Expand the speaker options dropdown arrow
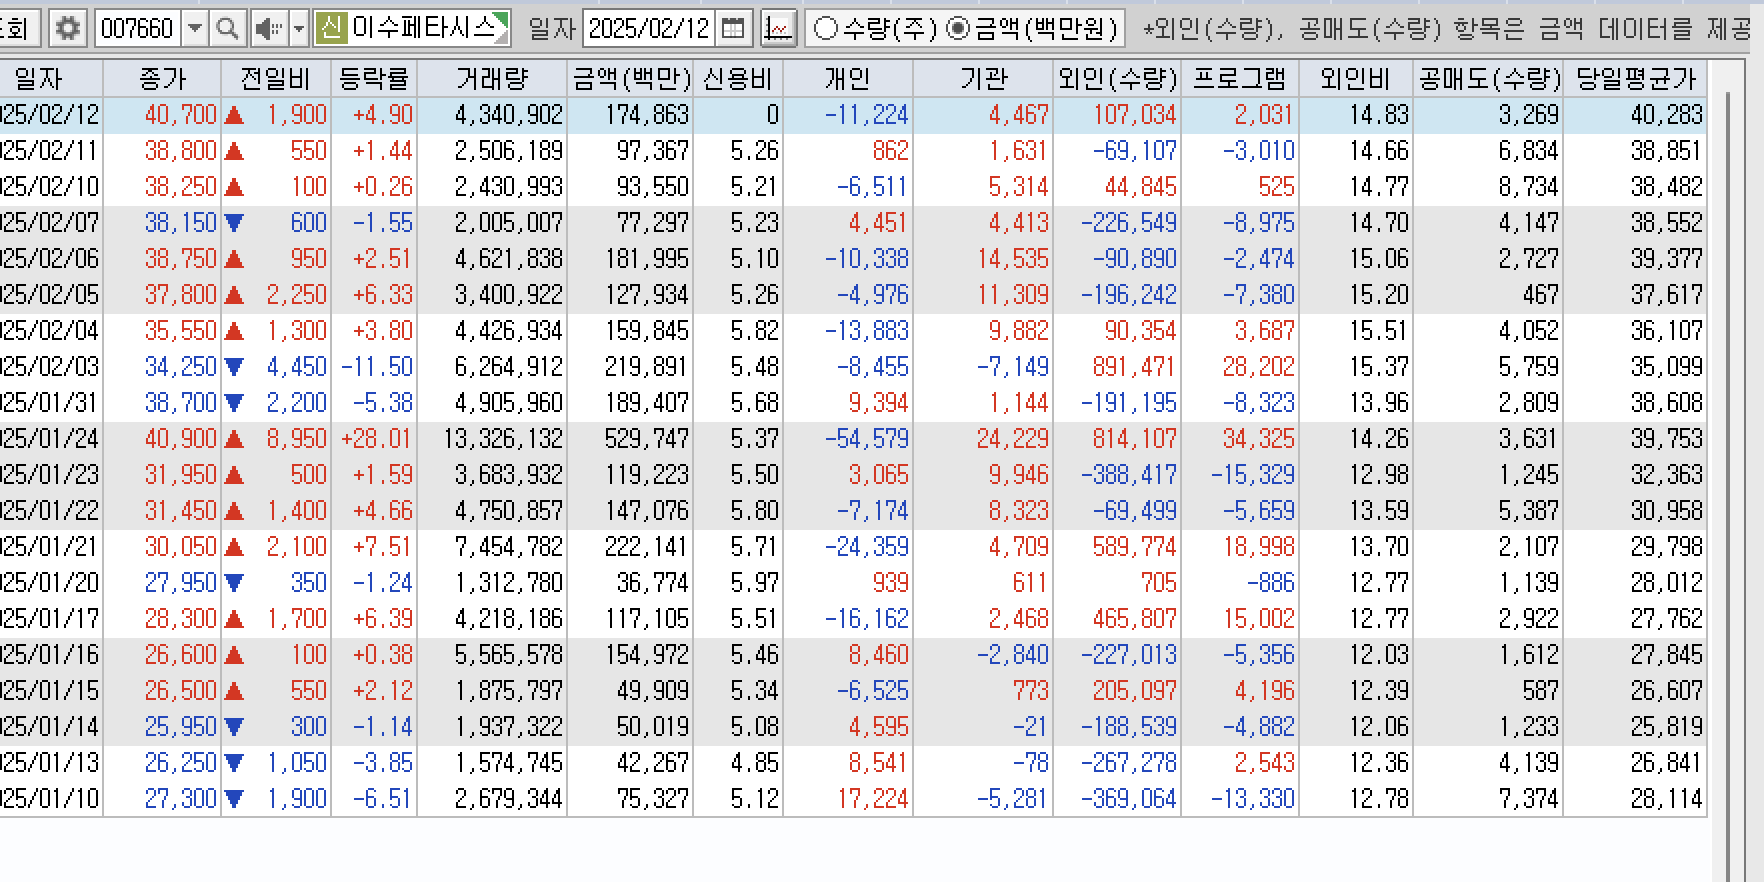 pyautogui.click(x=298, y=28)
